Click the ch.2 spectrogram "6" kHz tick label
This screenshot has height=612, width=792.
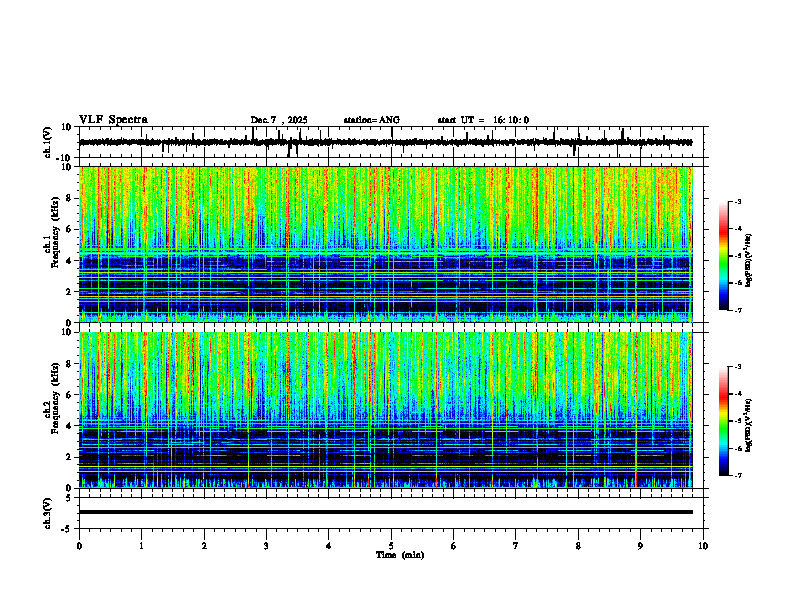(x=69, y=395)
